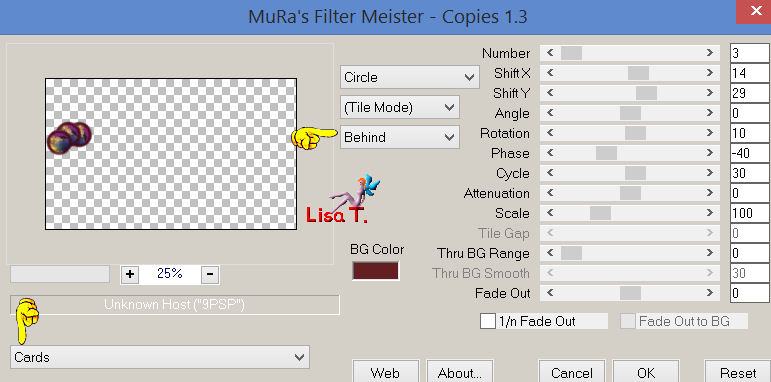Click the Shift Y value field

point(749,93)
